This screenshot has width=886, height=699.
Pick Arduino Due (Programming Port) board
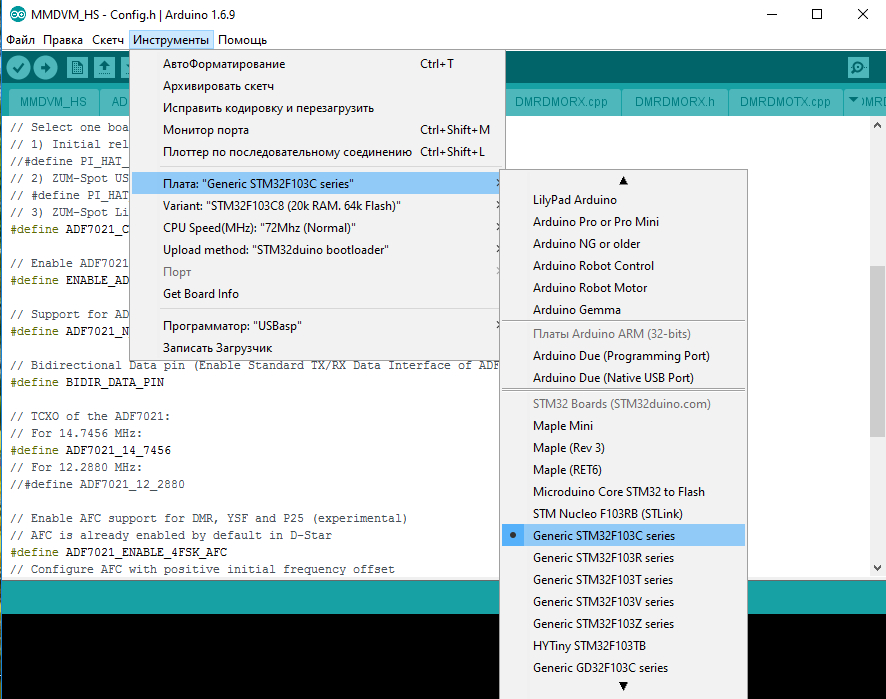pos(621,356)
